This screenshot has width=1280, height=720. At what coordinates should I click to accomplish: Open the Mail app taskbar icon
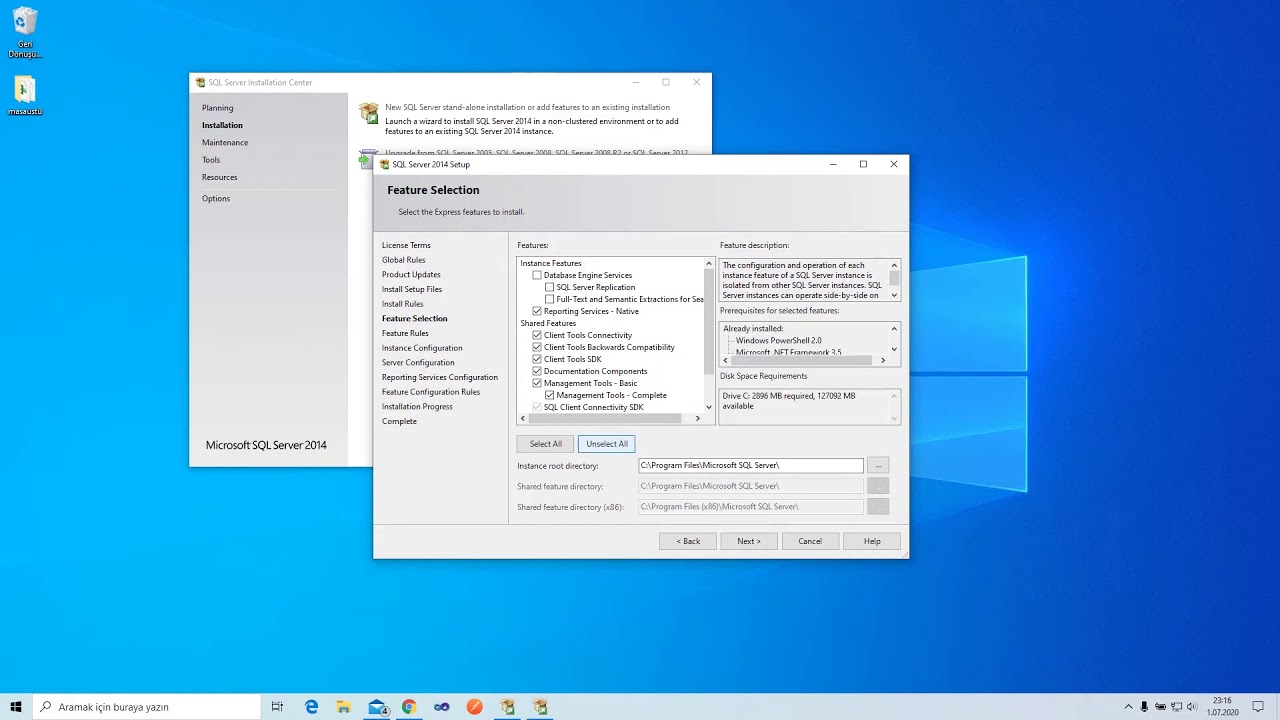click(377, 707)
